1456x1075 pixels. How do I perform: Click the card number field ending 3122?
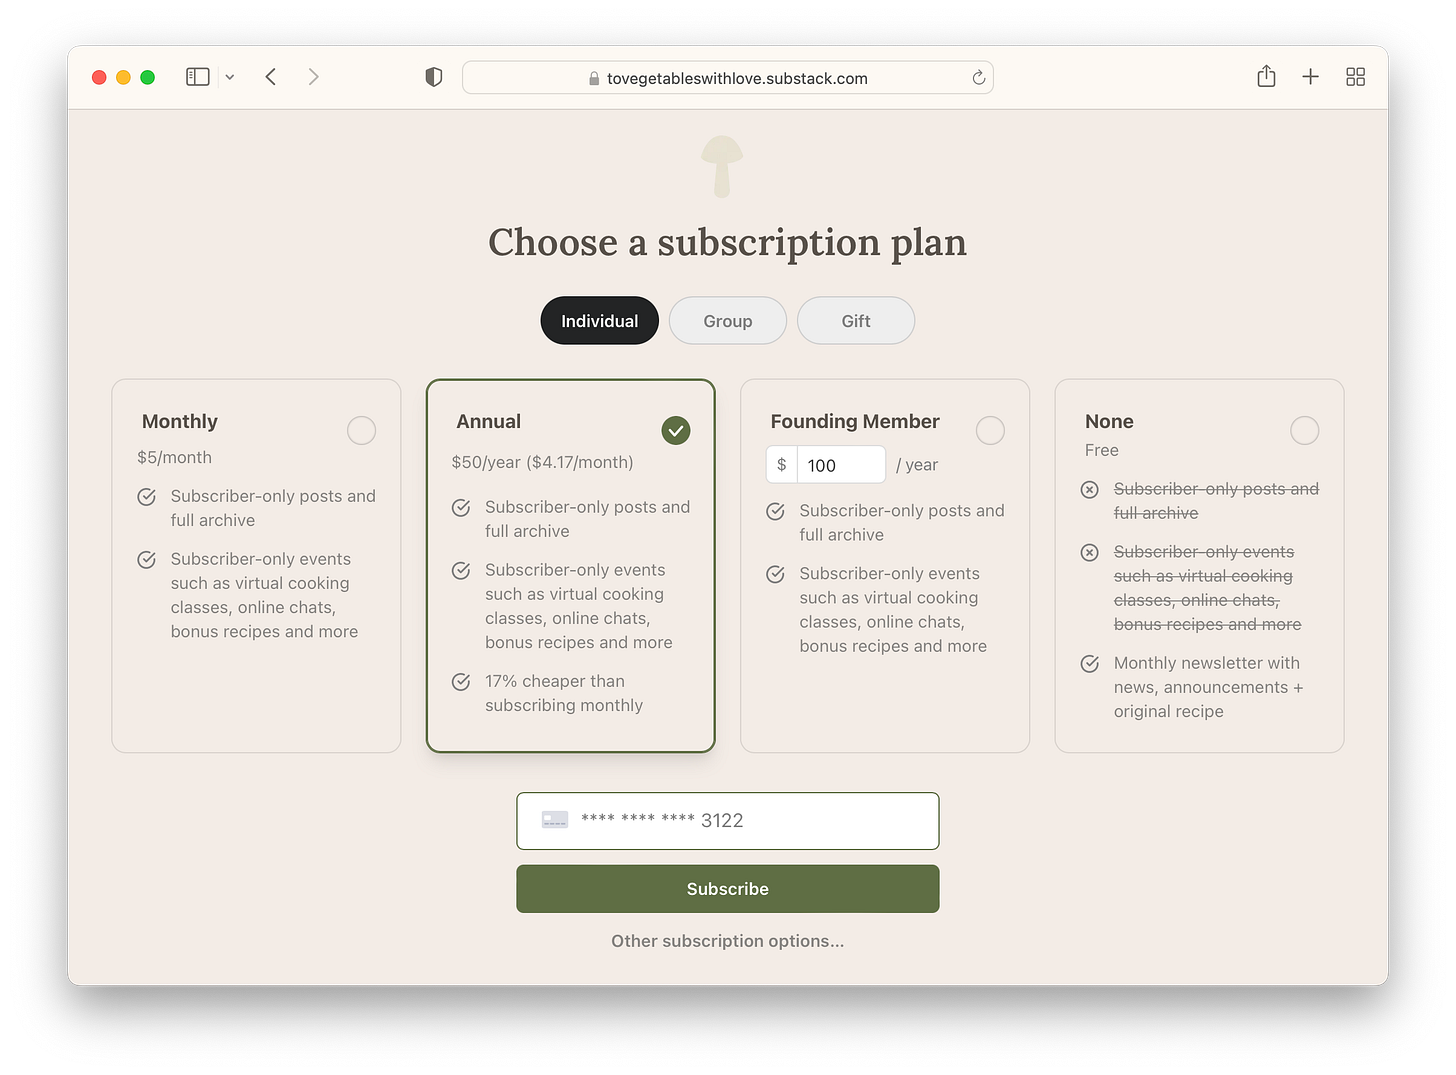728,821
